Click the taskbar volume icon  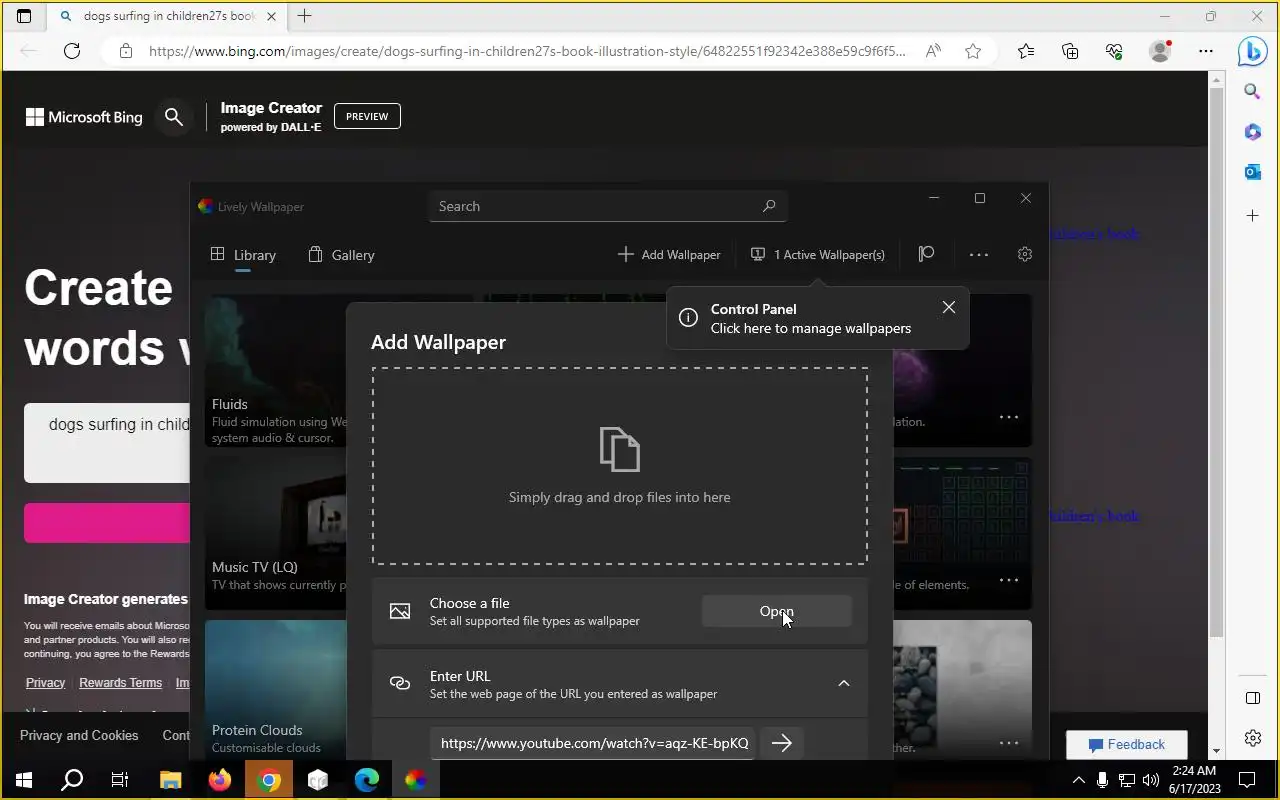1150,780
